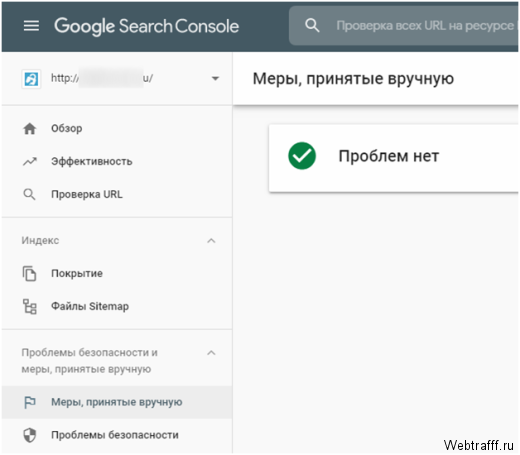Select Меры, принятые вручную in sidebar
The height and width of the screenshot is (455, 520).
pos(117,402)
